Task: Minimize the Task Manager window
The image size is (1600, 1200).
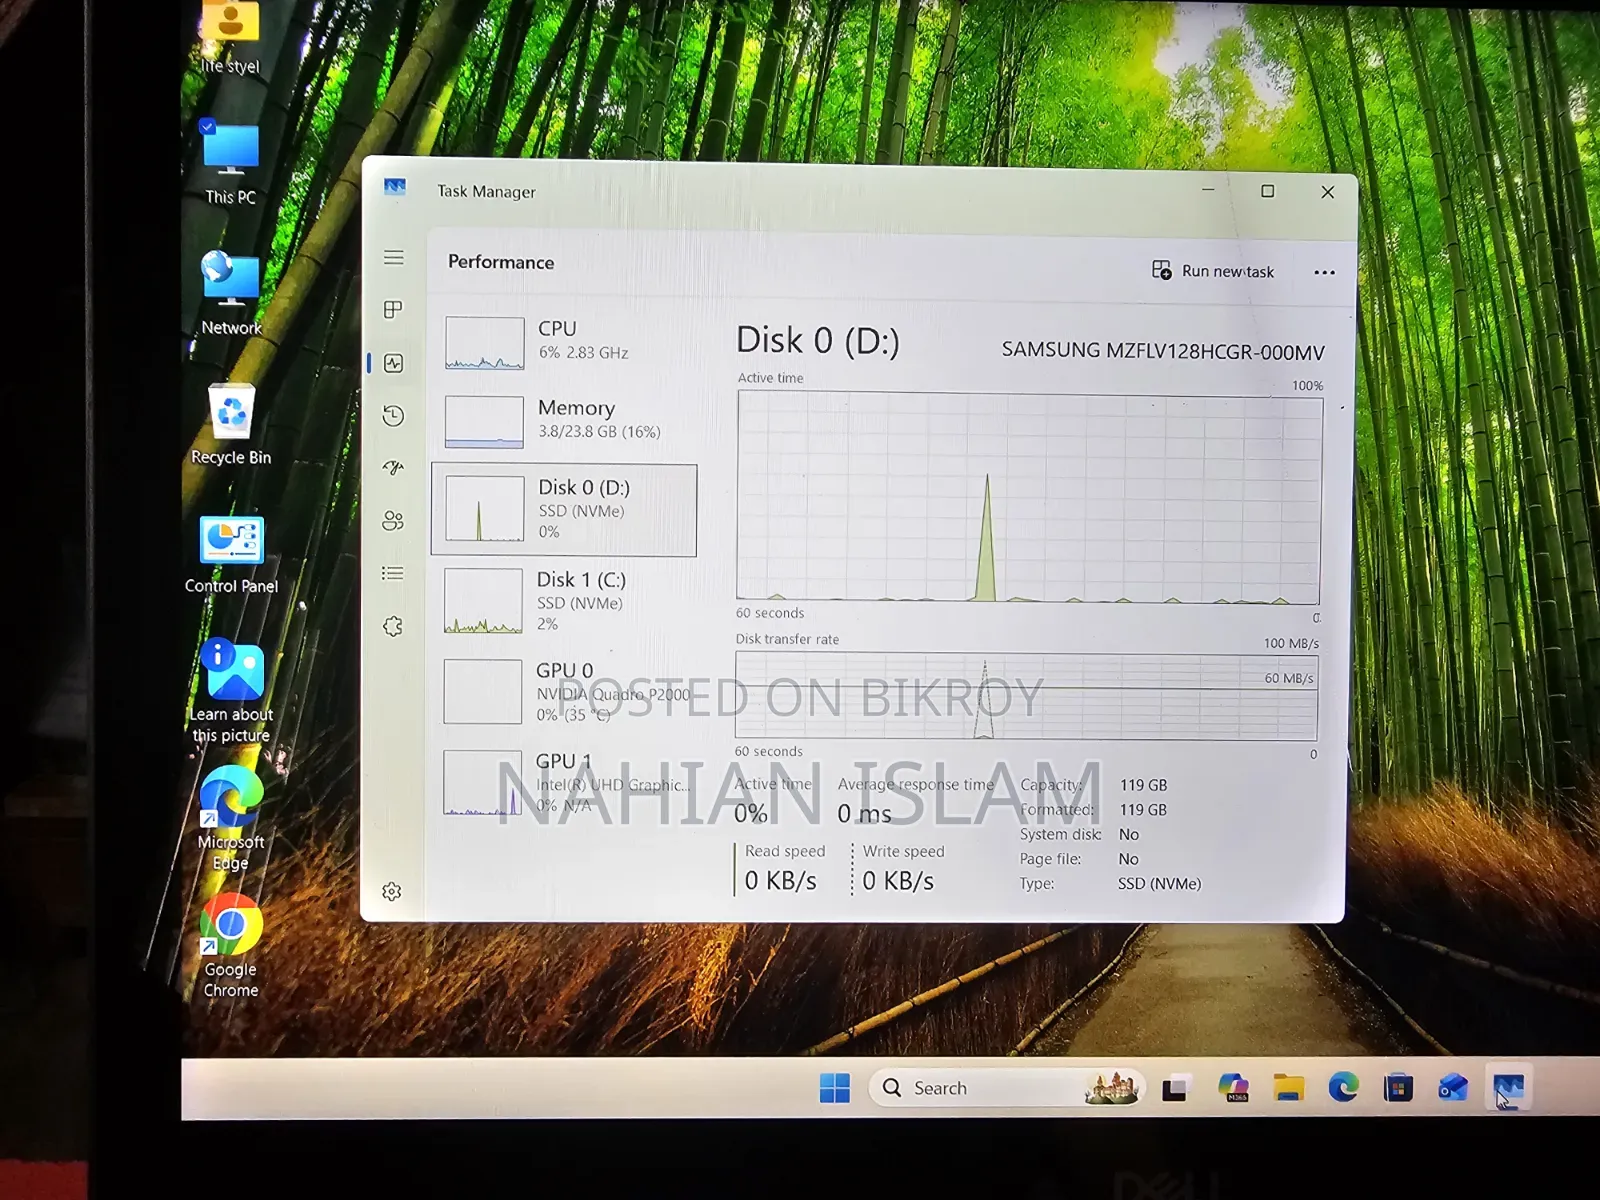Action: click(x=1208, y=189)
